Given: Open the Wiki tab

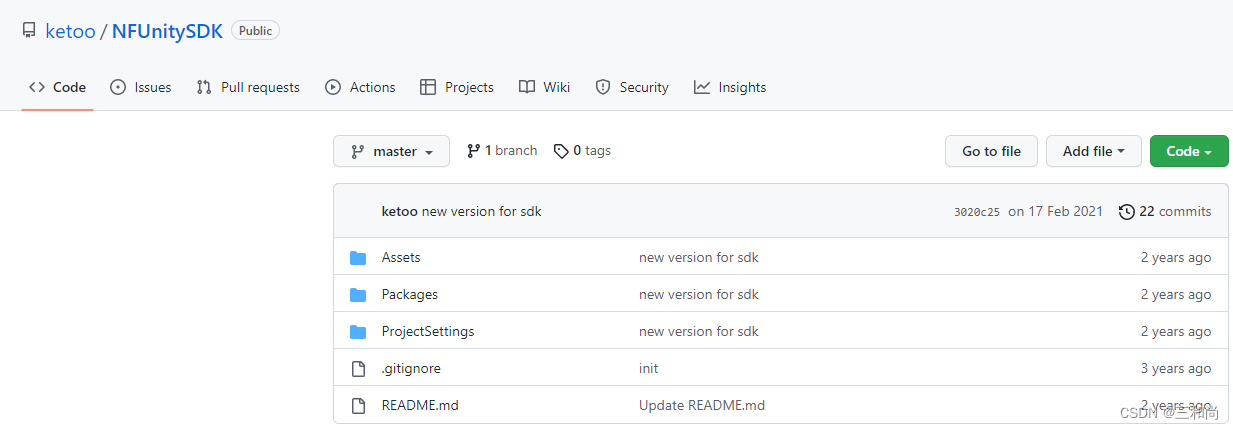Looking at the screenshot, I should pos(544,87).
